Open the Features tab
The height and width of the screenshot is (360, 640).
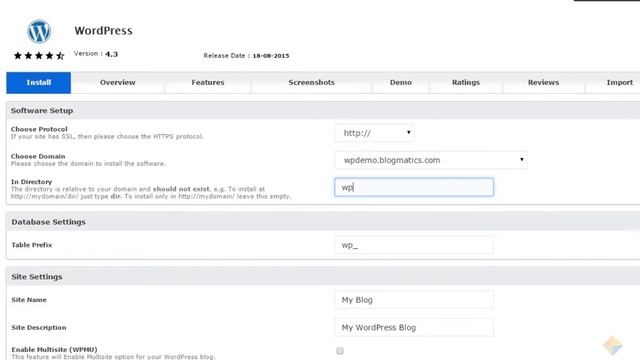tap(208, 82)
